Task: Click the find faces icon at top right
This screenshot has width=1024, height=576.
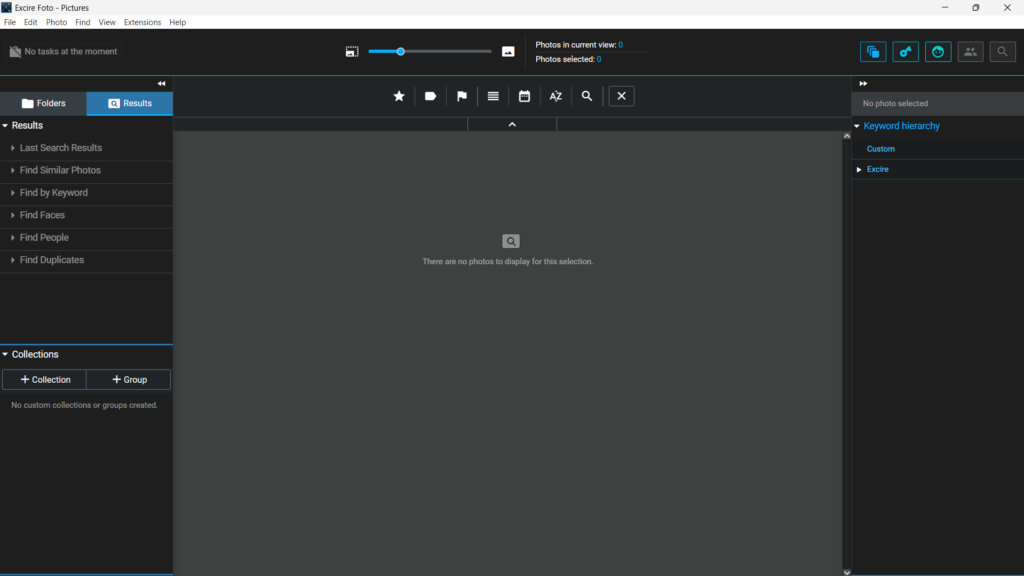Action: 938,52
